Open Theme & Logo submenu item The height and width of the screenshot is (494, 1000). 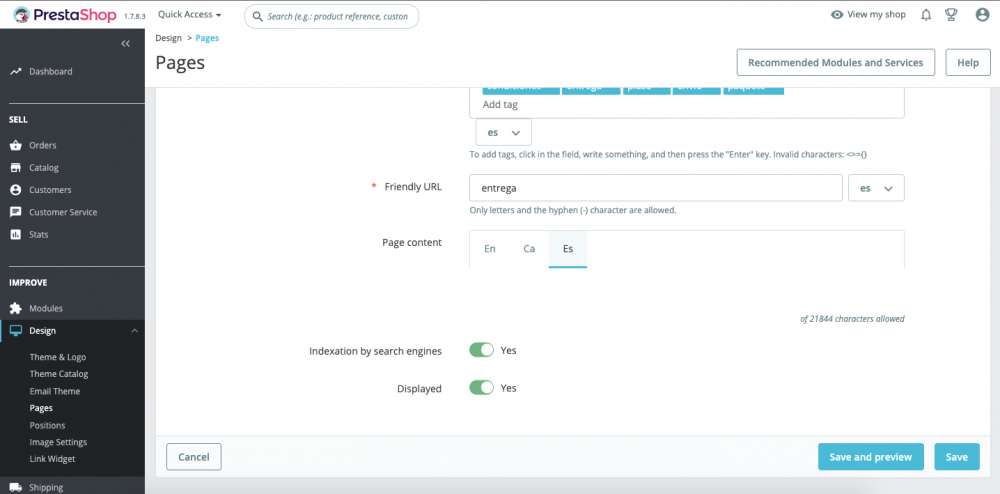[x=57, y=357]
